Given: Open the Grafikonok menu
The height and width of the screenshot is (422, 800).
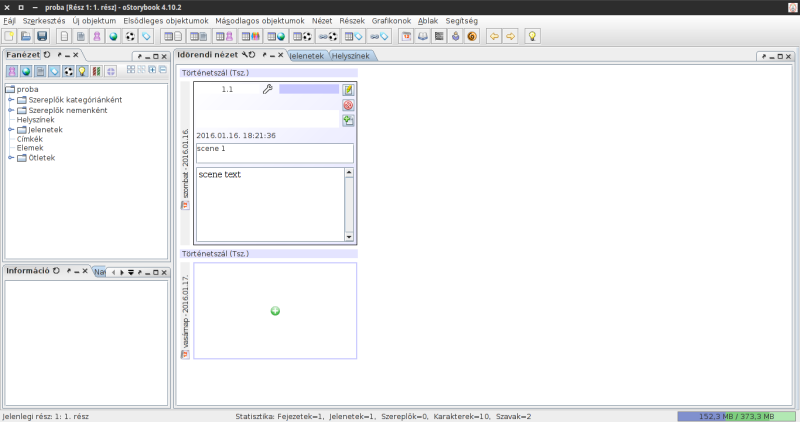Looking at the screenshot, I should 391,21.
